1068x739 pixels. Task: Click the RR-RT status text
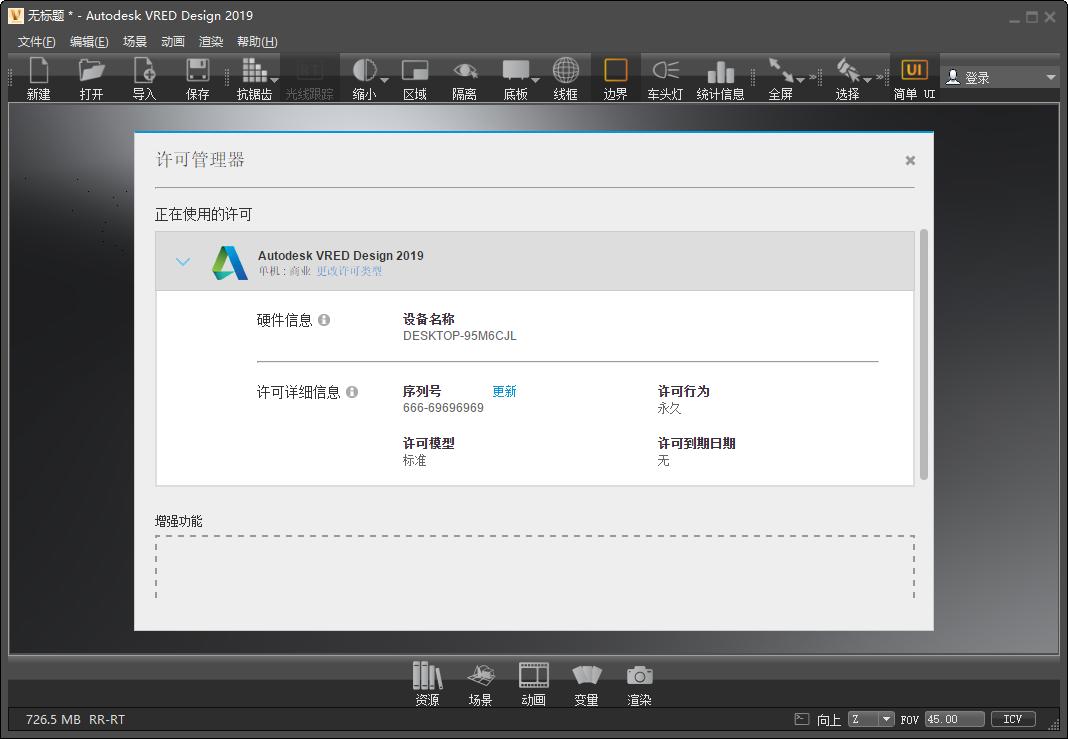[x=107, y=720]
